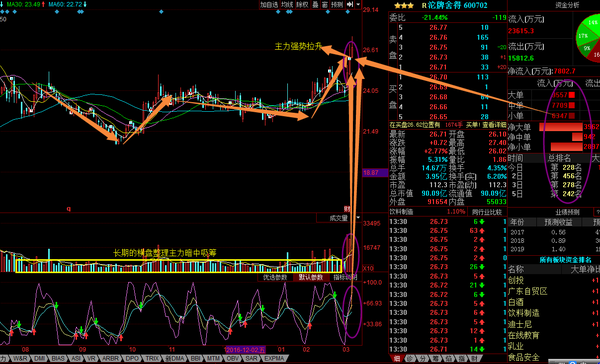Click the three-star rating icon beside stock name
600x364 pixels.
[x=404, y=5]
